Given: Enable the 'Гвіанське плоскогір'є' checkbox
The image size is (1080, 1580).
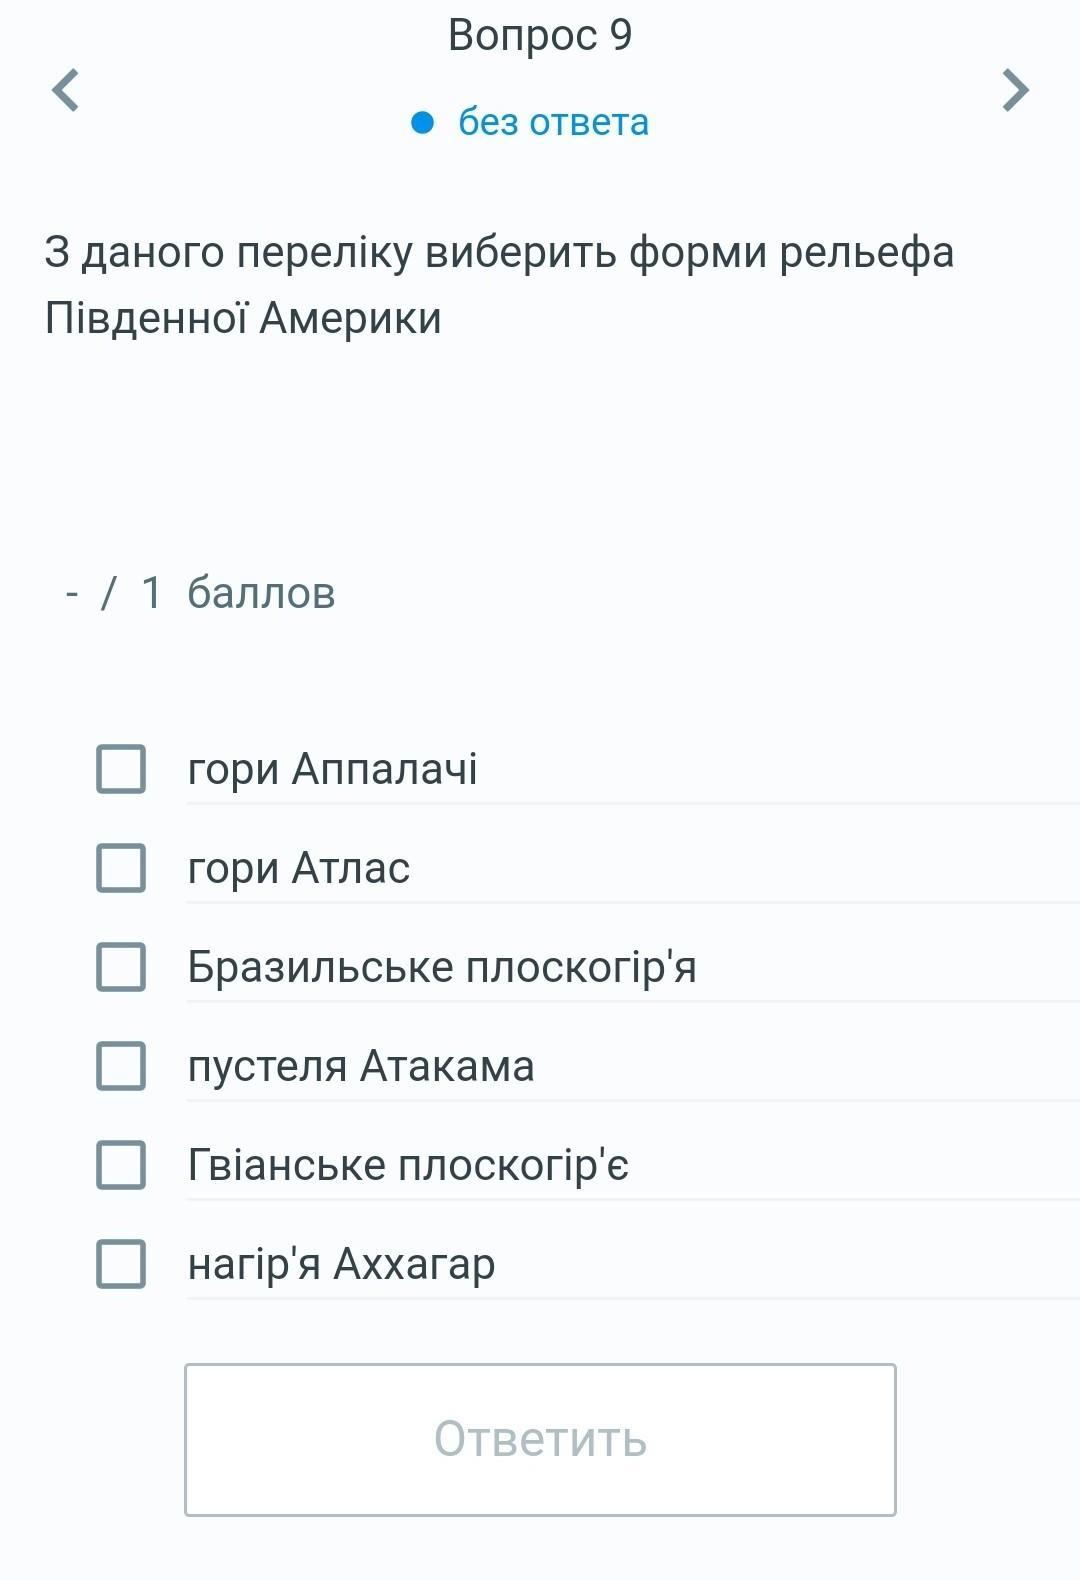Looking at the screenshot, I should click(x=121, y=1165).
